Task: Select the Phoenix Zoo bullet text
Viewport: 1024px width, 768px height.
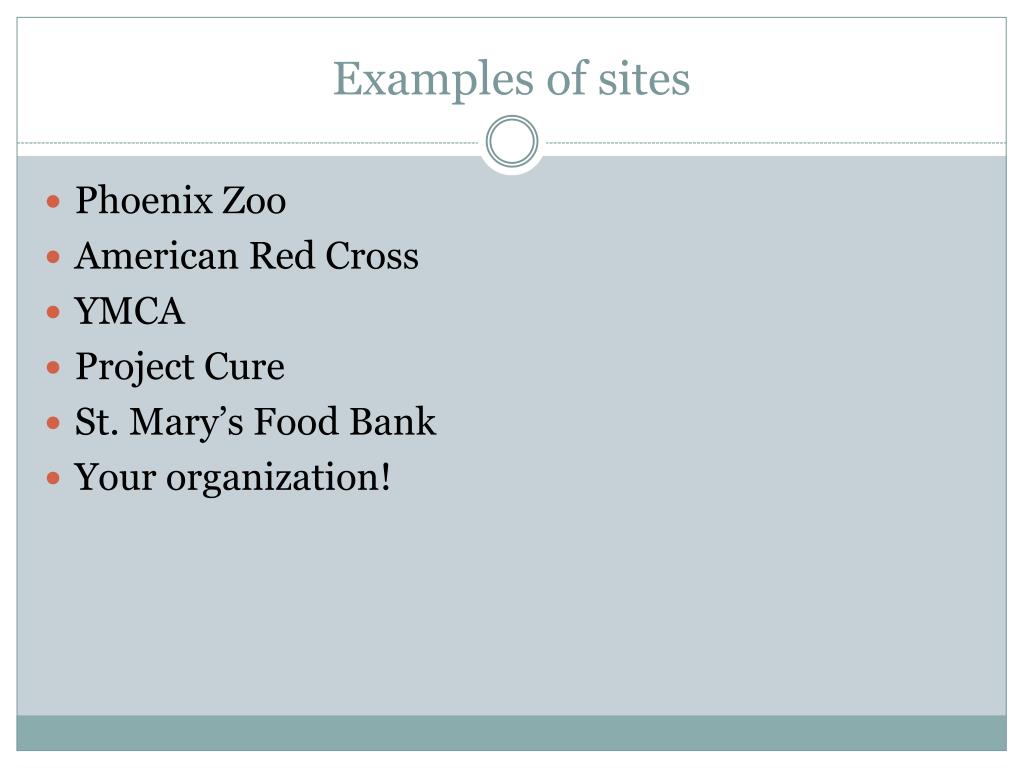Action: coord(180,200)
